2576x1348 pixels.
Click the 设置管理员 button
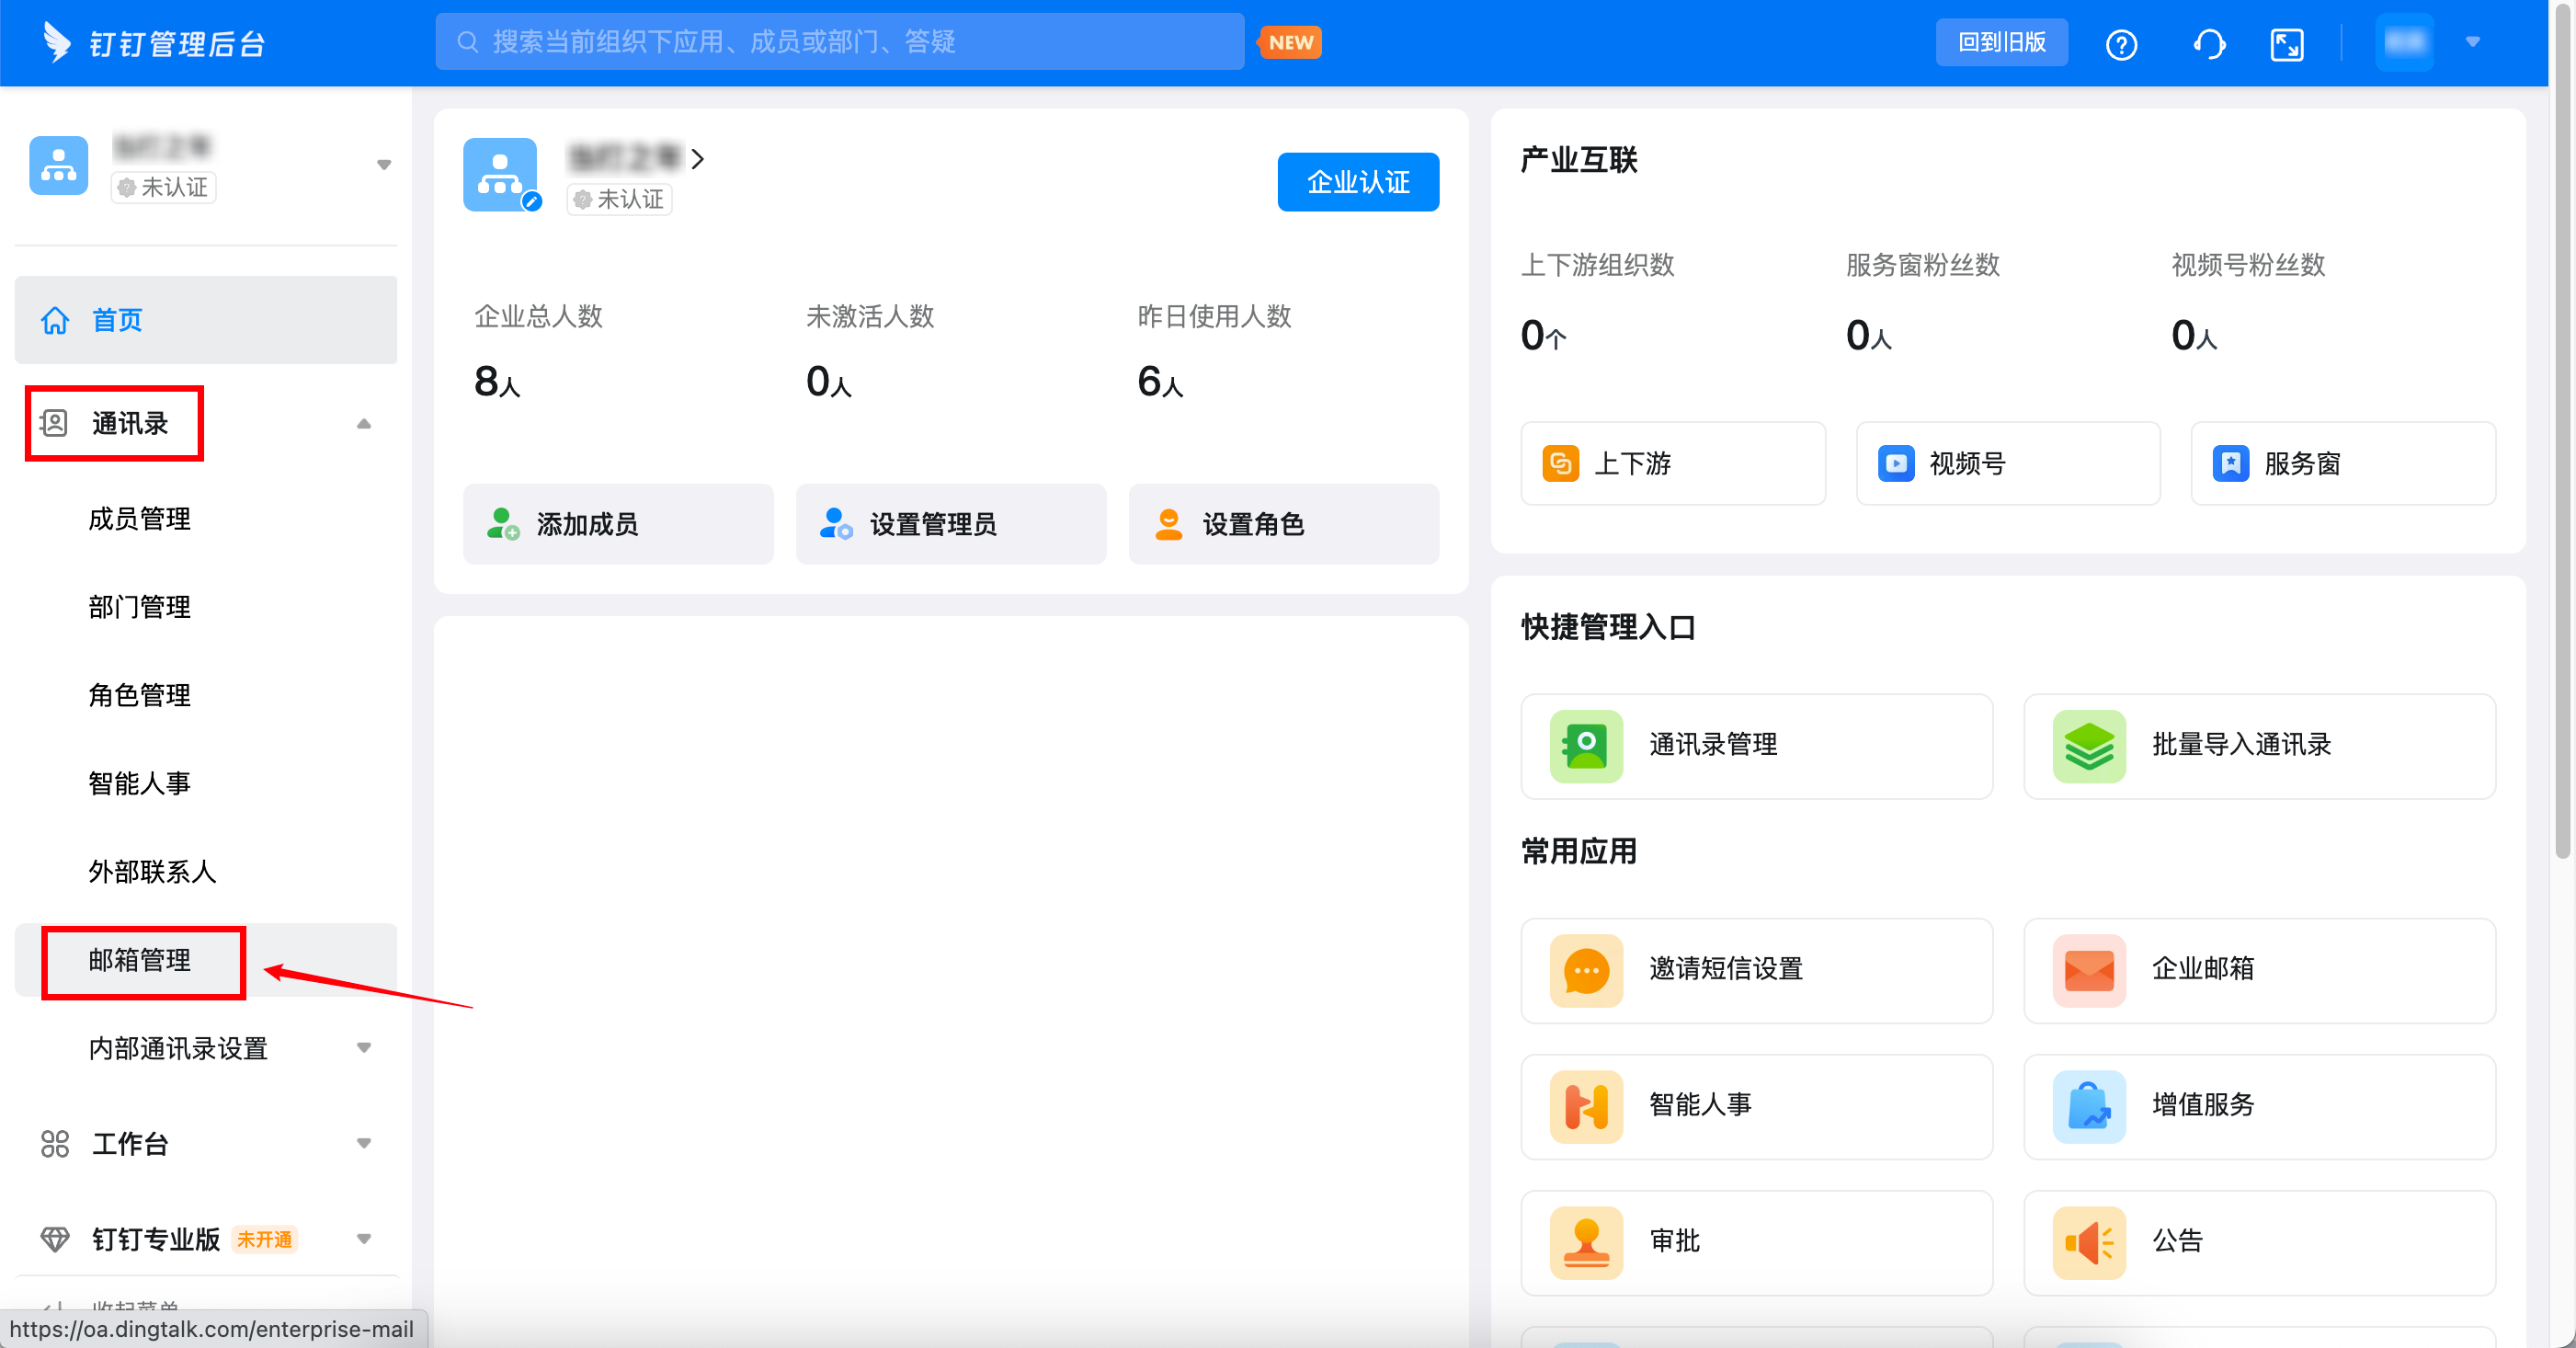[950, 524]
